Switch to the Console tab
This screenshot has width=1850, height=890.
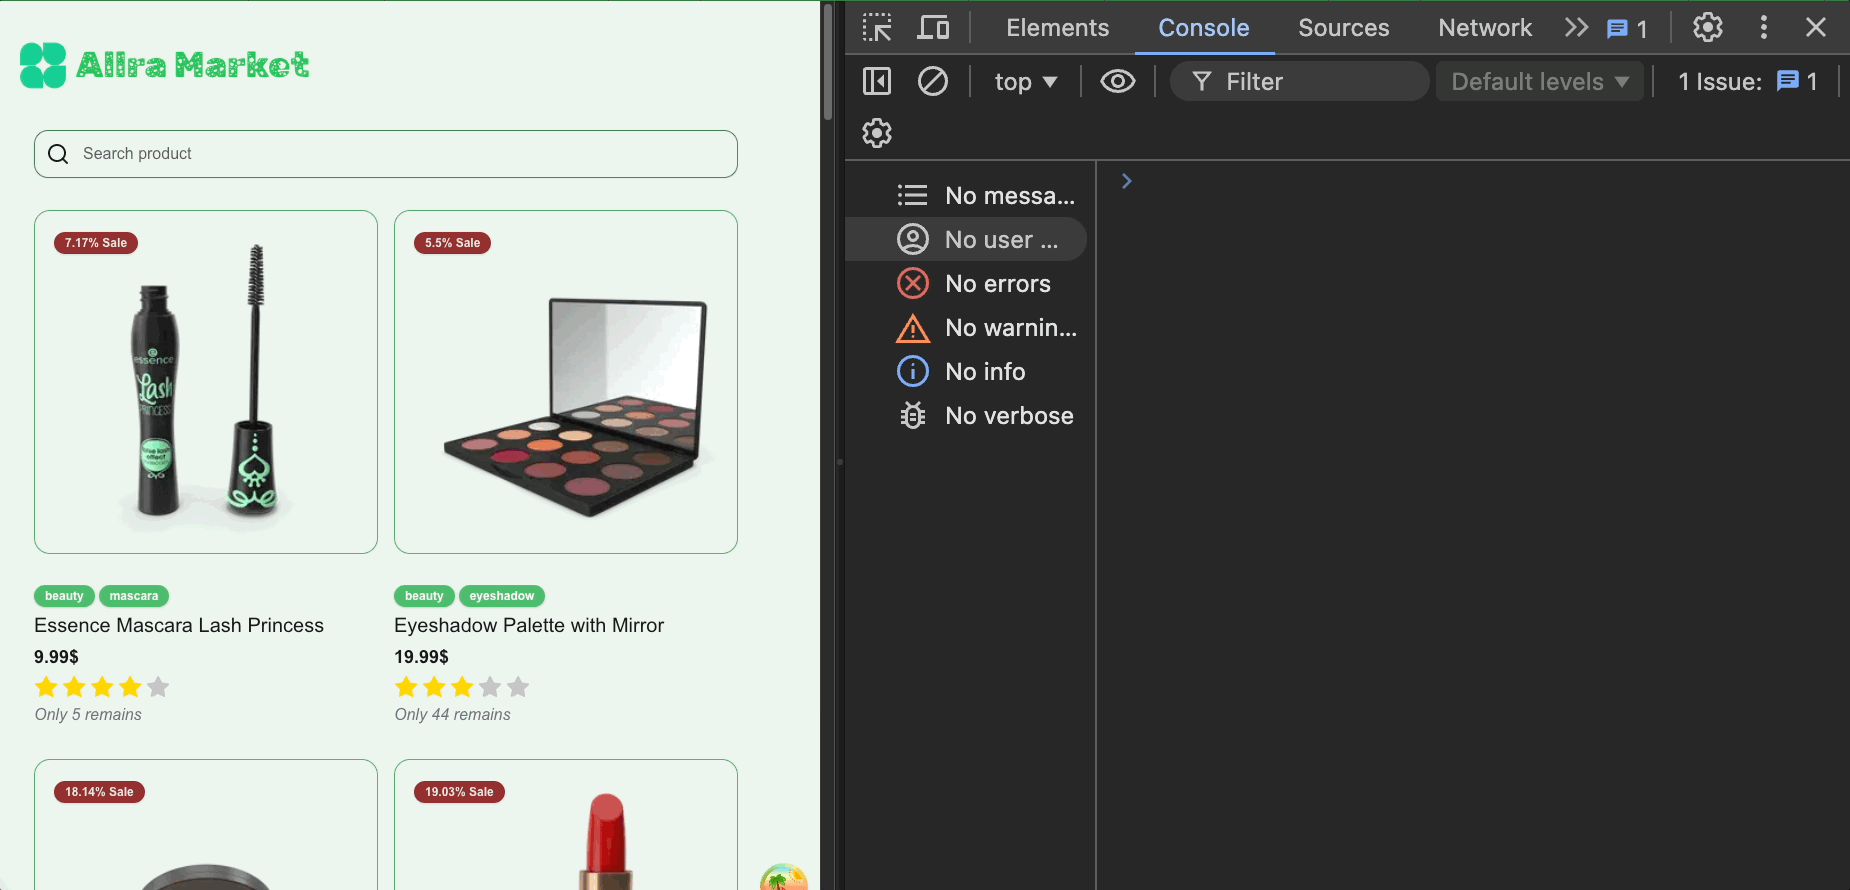(1203, 27)
